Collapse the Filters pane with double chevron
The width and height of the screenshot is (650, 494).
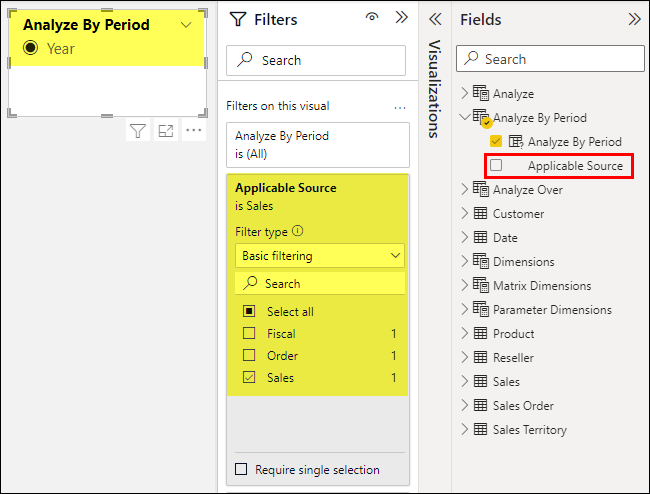tap(402, 18)
